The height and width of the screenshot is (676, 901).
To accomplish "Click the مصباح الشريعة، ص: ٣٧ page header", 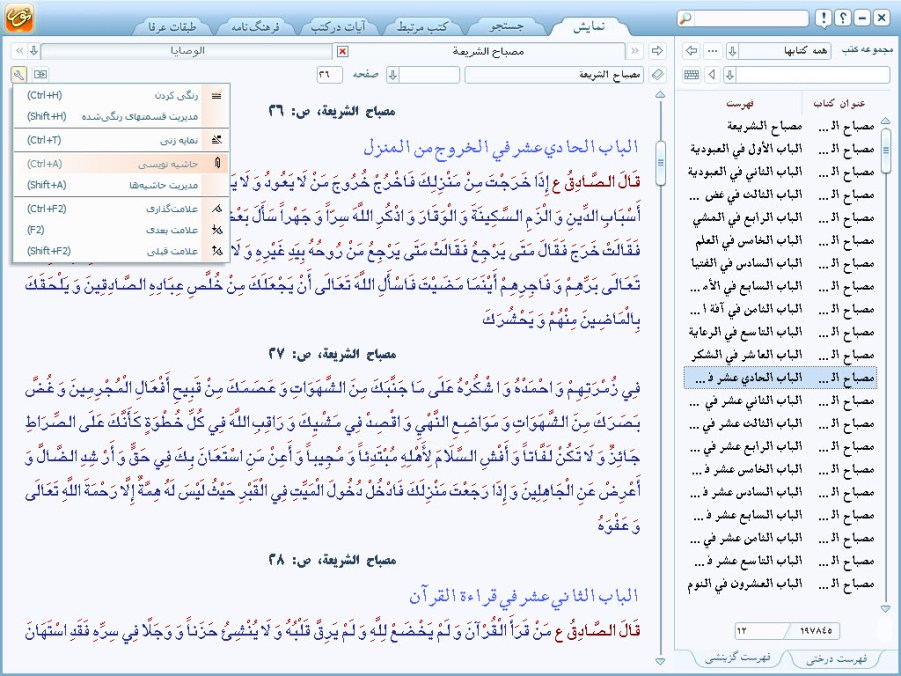I will 332,354.
